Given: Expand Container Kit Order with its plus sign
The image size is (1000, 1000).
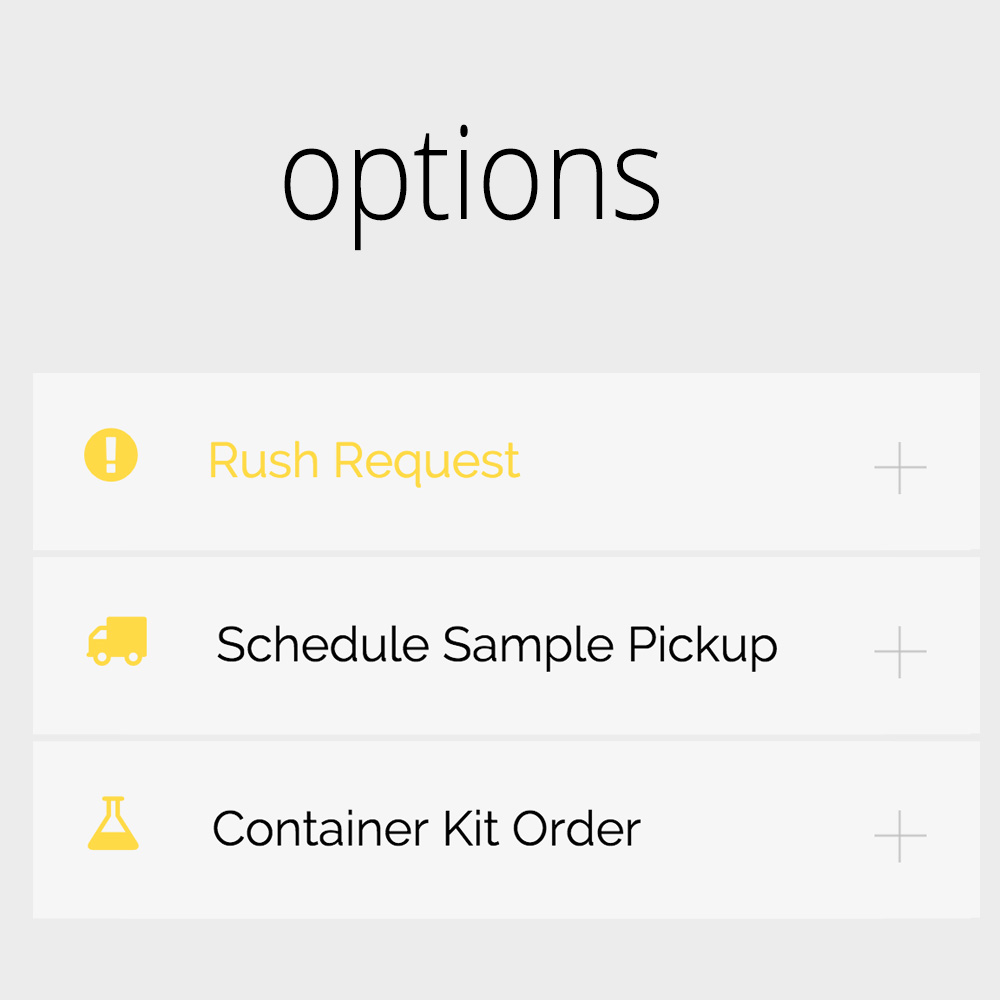Looking at the screenshot, I should coord(900,836).
